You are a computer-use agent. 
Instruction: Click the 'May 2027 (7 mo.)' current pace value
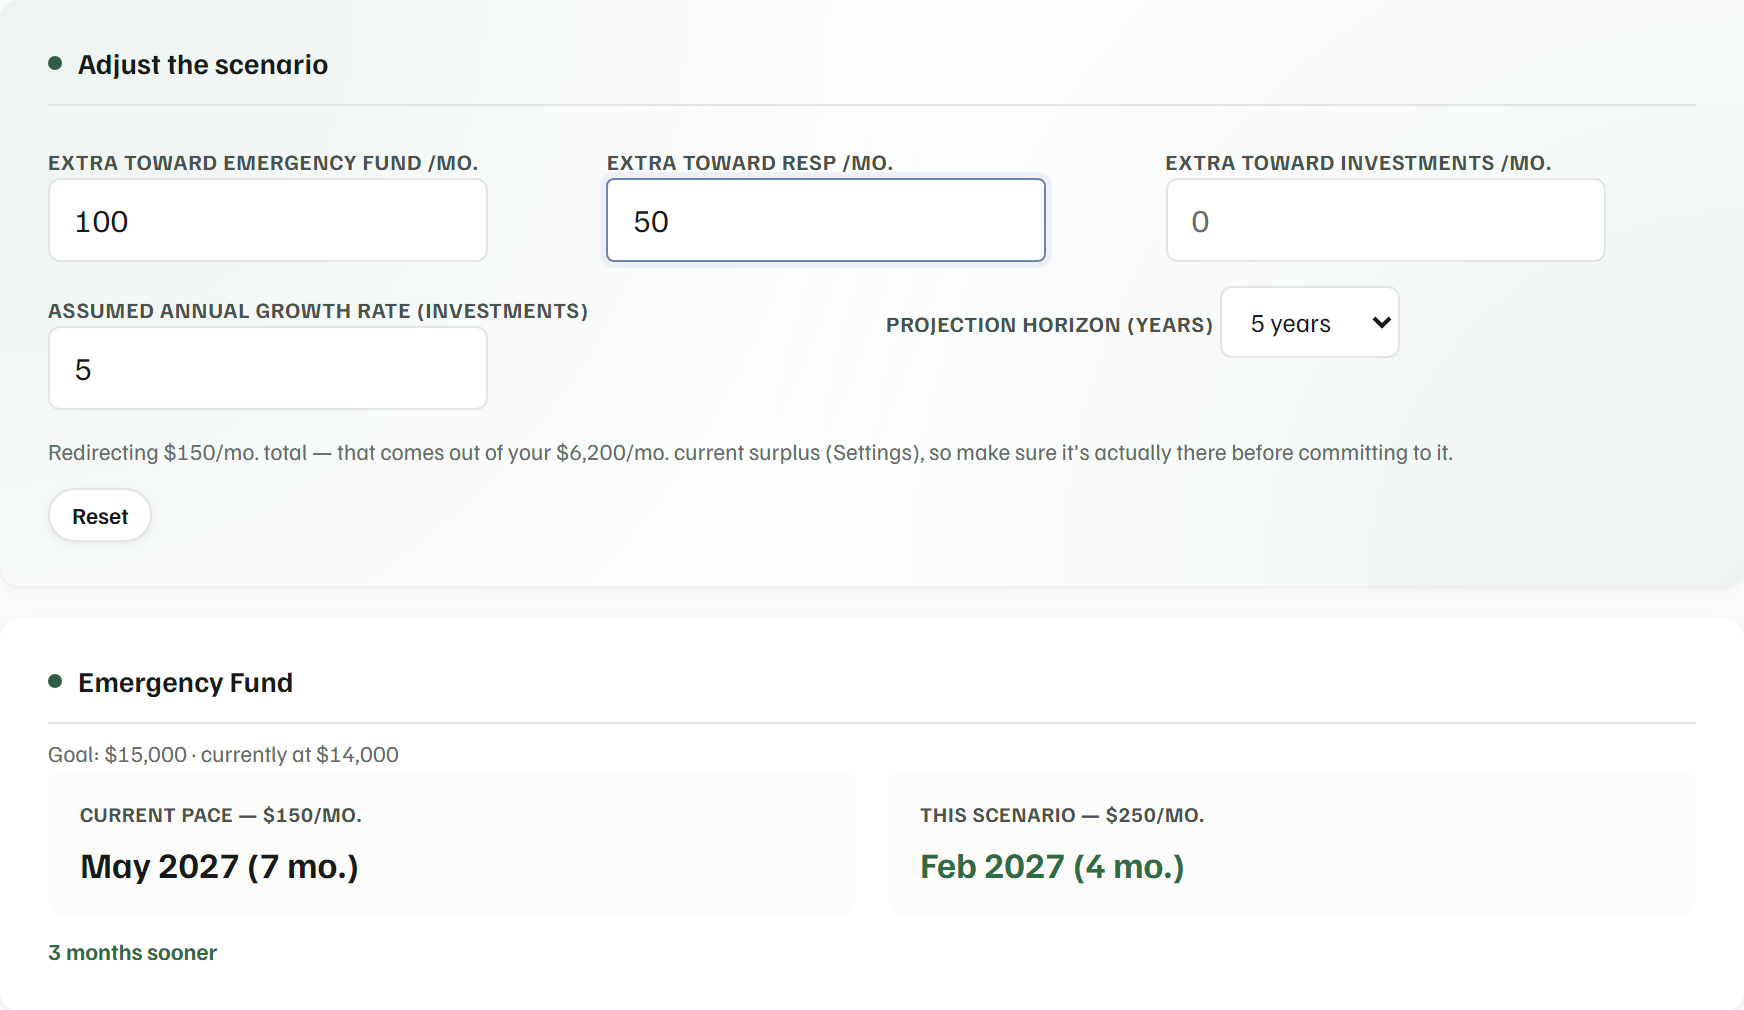click(219, 867)
